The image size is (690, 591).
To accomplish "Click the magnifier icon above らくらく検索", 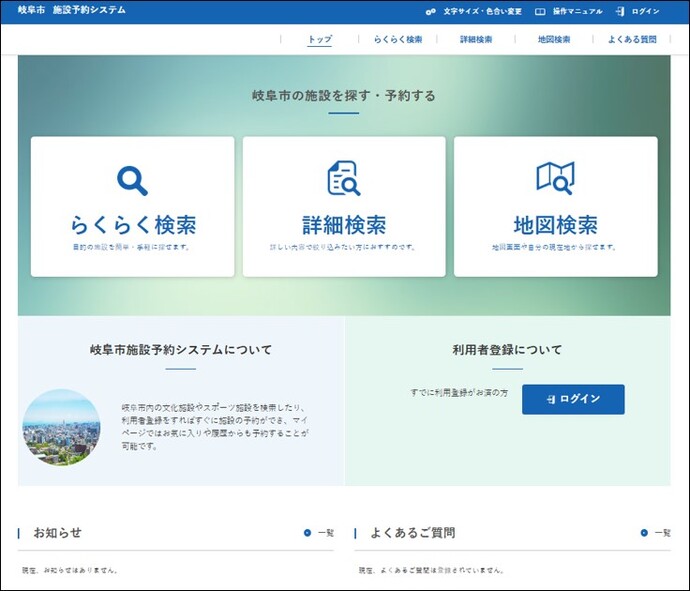I will (132, 180).
